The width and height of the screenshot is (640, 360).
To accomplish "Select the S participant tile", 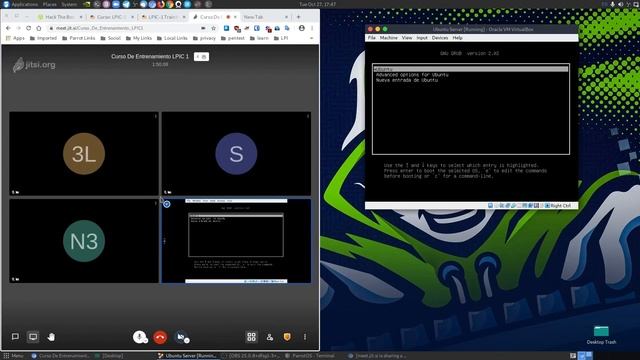I will [236, 154].
